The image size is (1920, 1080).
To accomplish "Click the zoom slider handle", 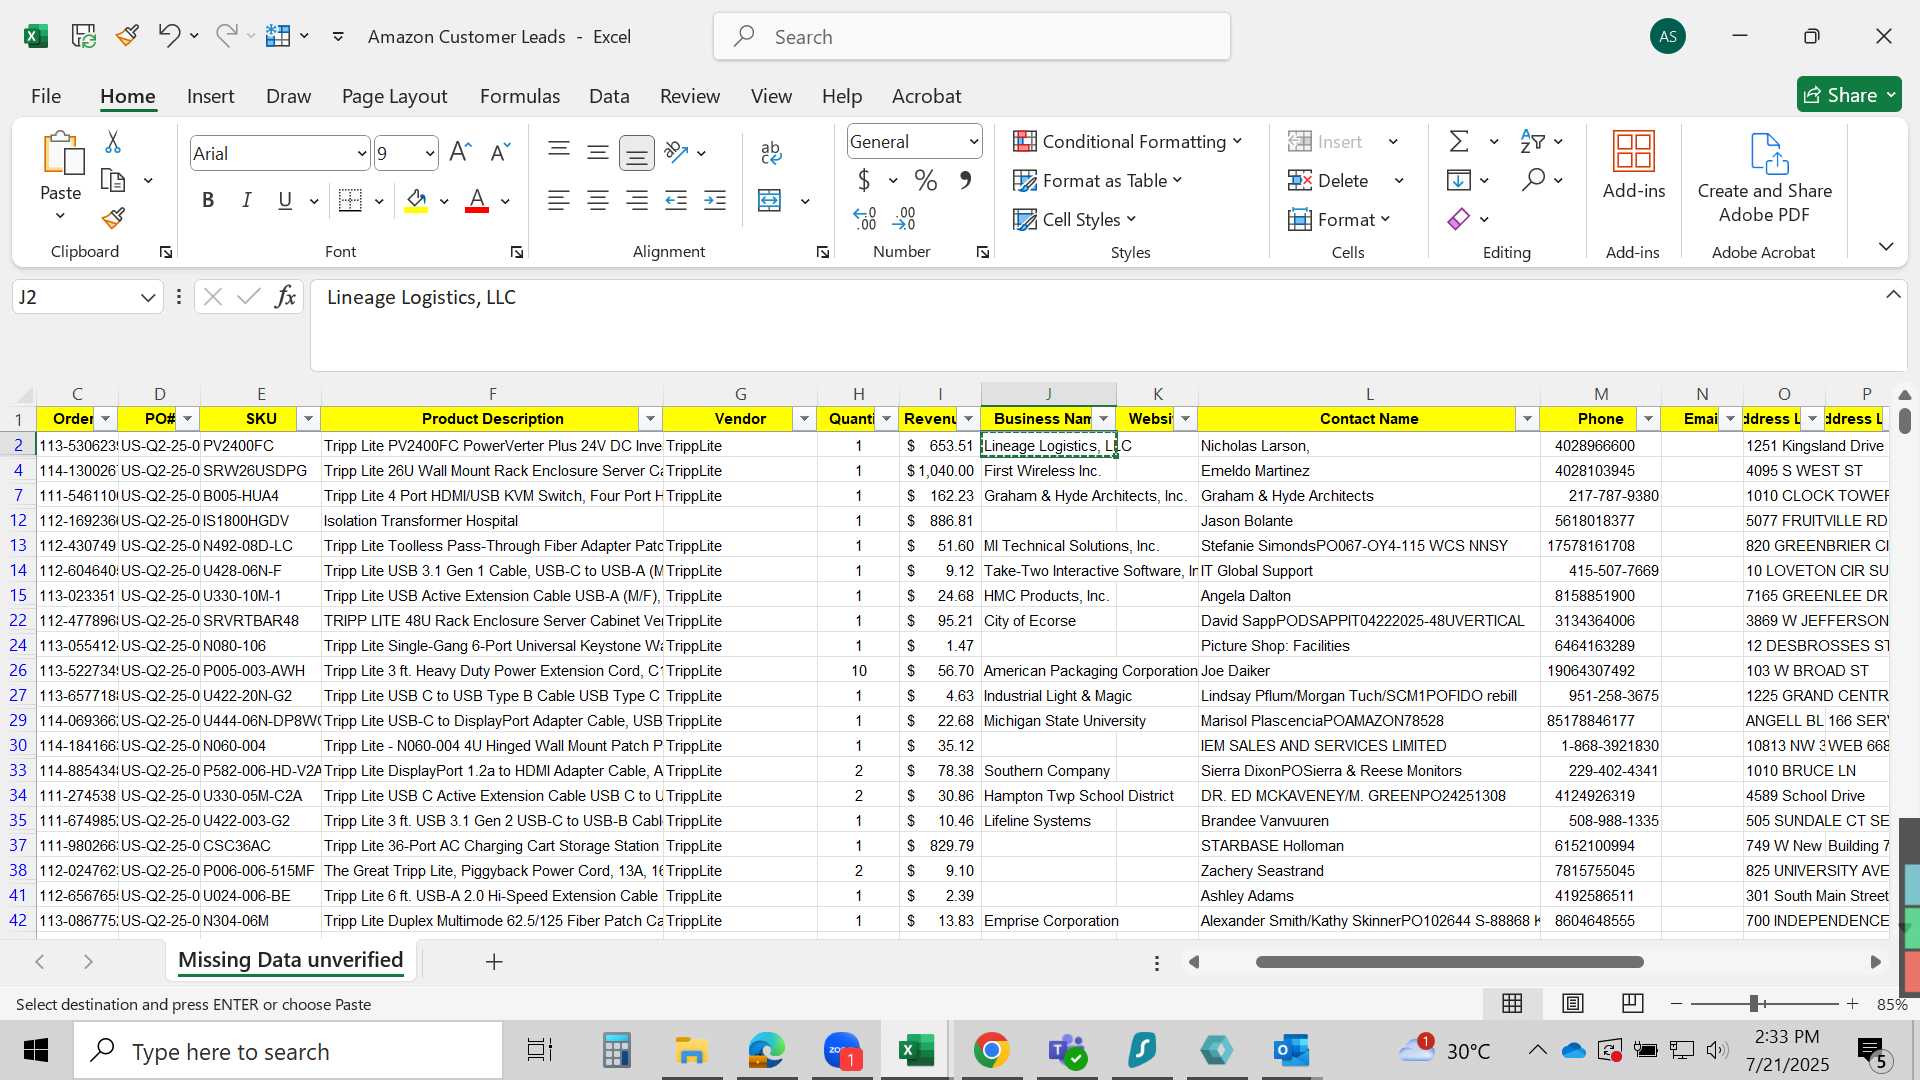I will 1754,1003.
